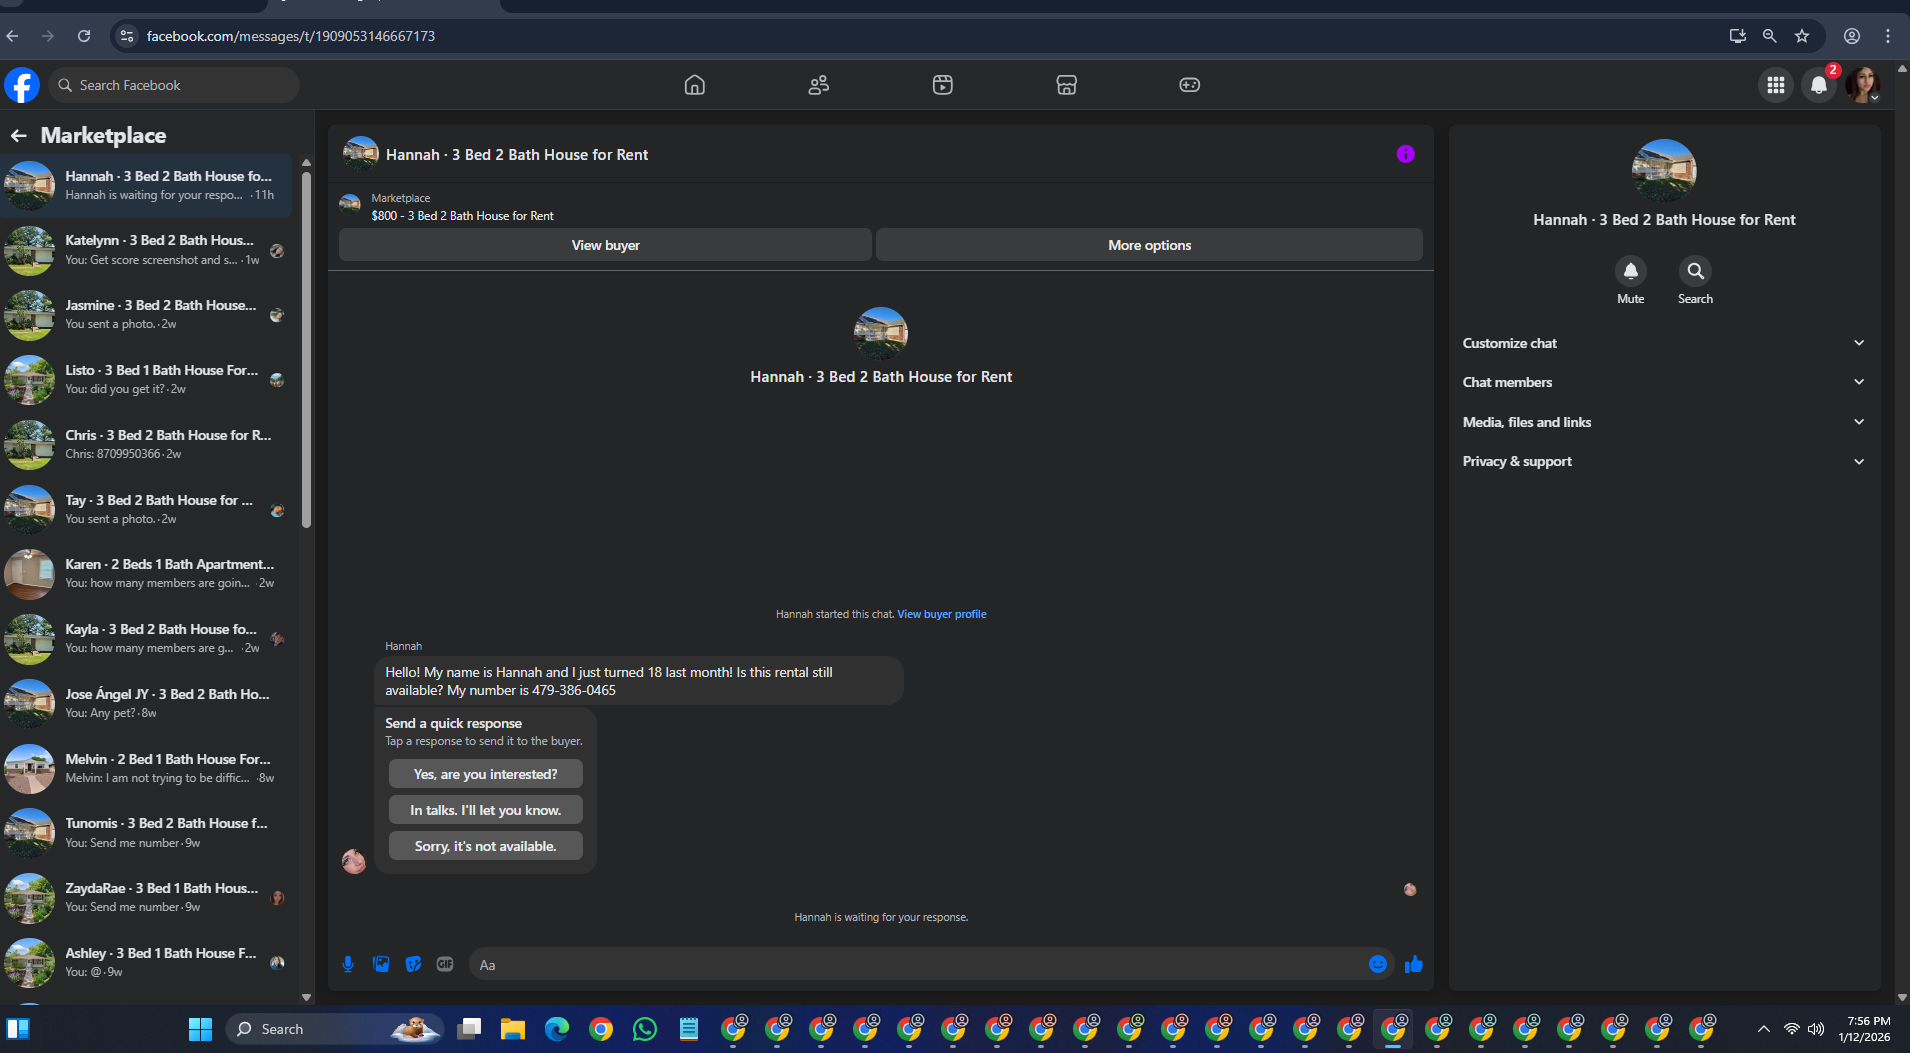The width and height of the screenshot is (1910, 1053).
Task: Attach a photo file icon
Action: click(x=381, y=964)
